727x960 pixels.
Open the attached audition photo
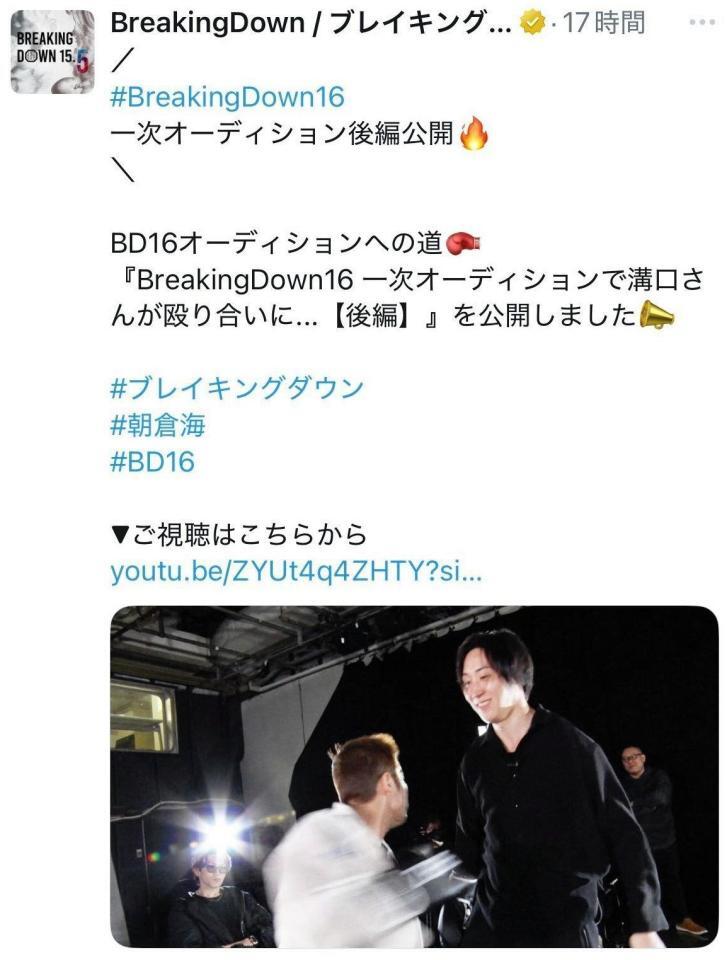[414, 777]
